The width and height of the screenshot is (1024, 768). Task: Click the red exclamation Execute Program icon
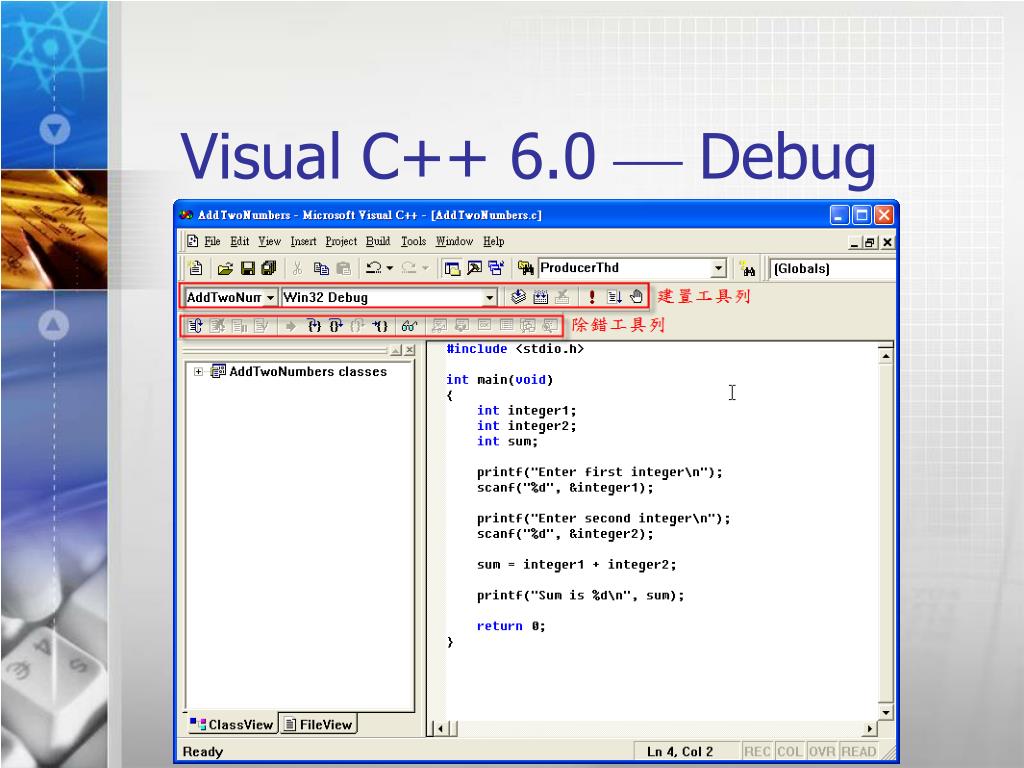point(592,297)
